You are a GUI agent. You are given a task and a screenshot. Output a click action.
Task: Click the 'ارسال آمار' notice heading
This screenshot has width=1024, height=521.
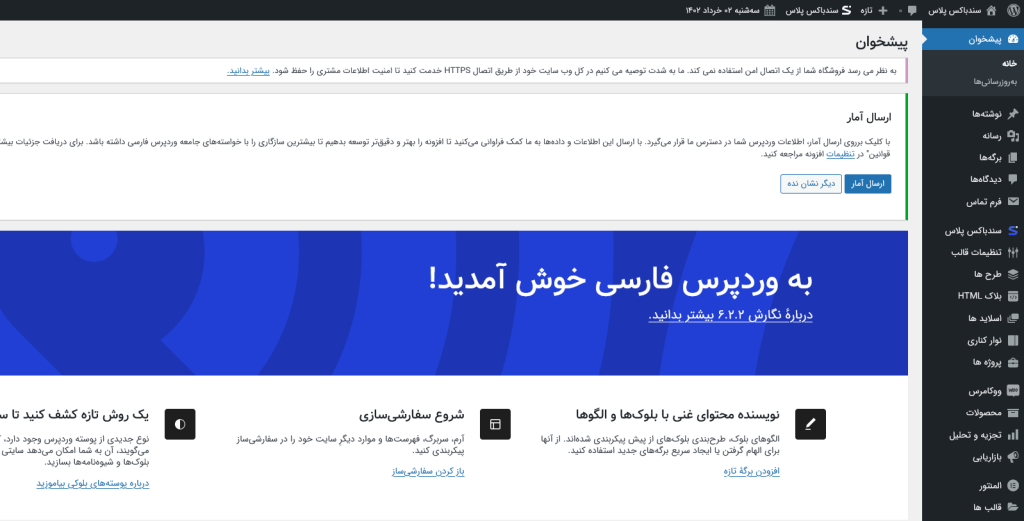869,118
